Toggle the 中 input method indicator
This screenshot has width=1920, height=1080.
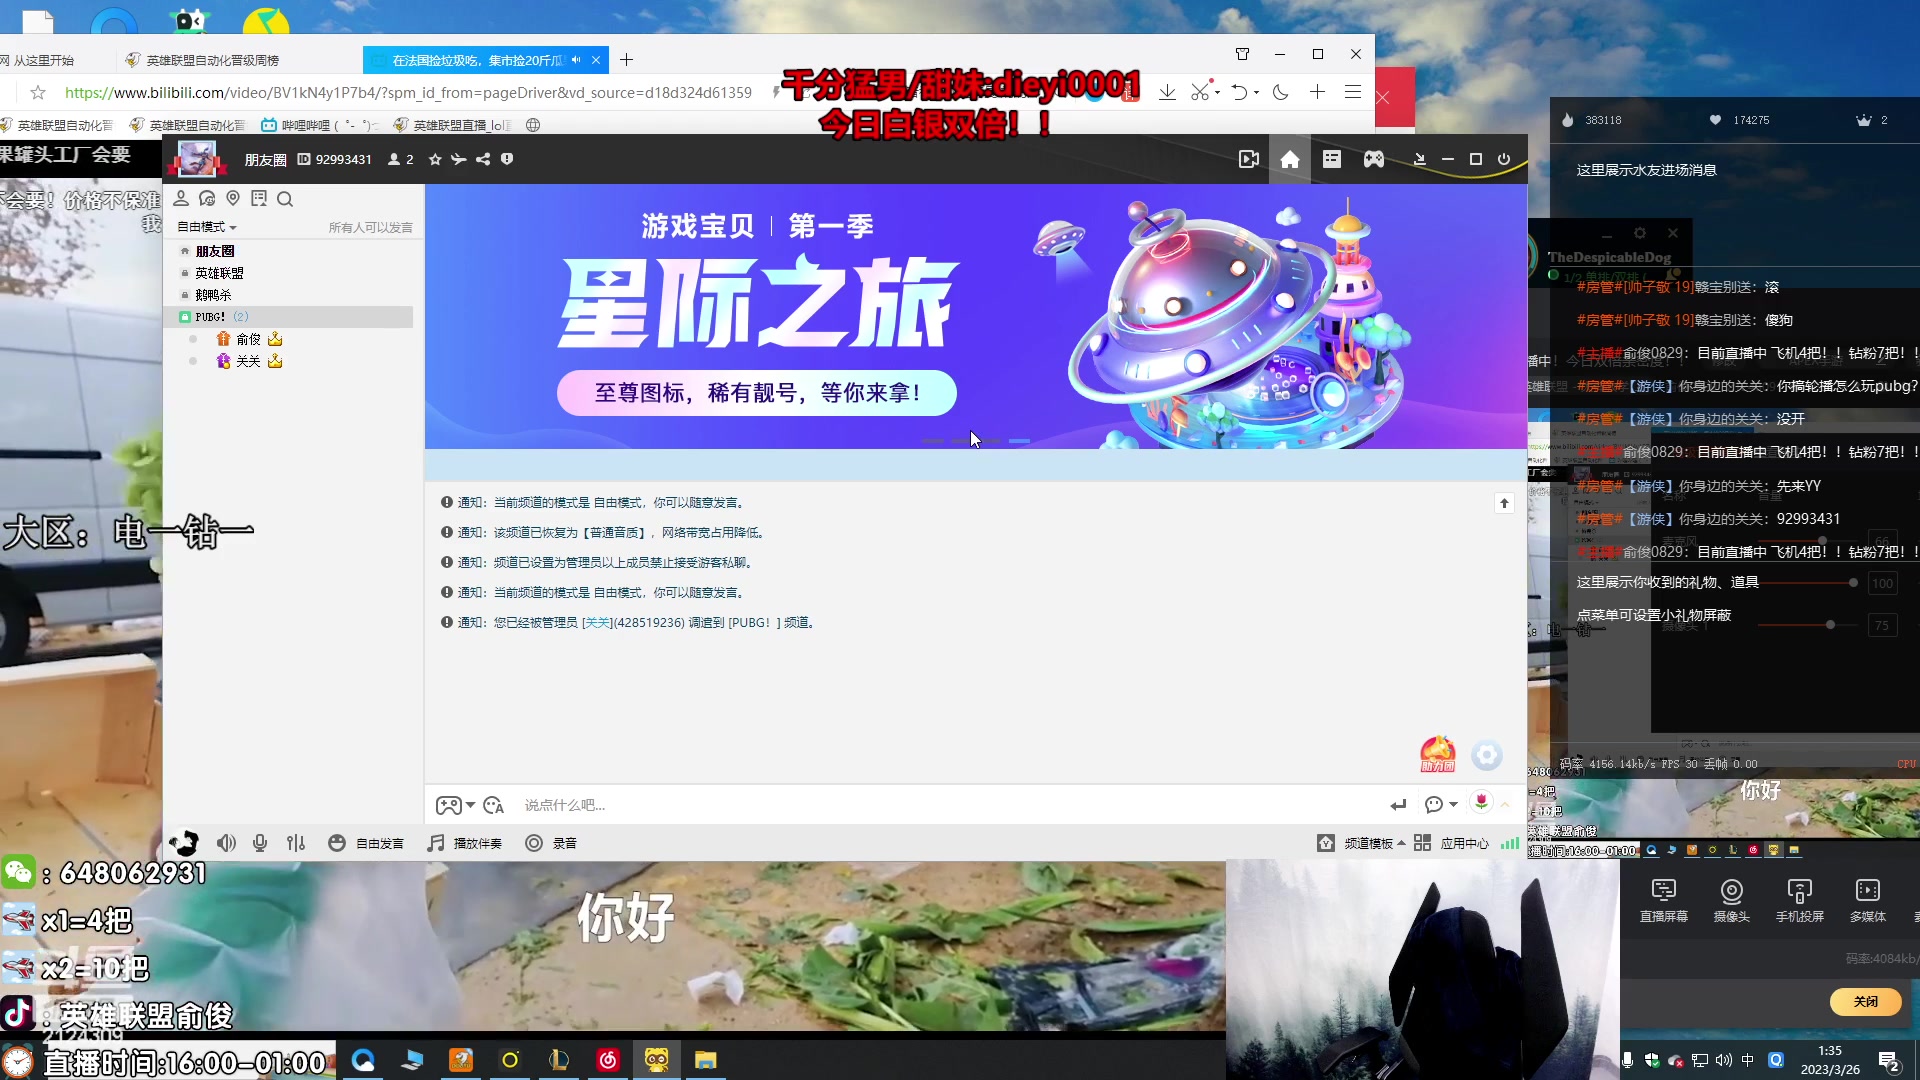1748,1060
